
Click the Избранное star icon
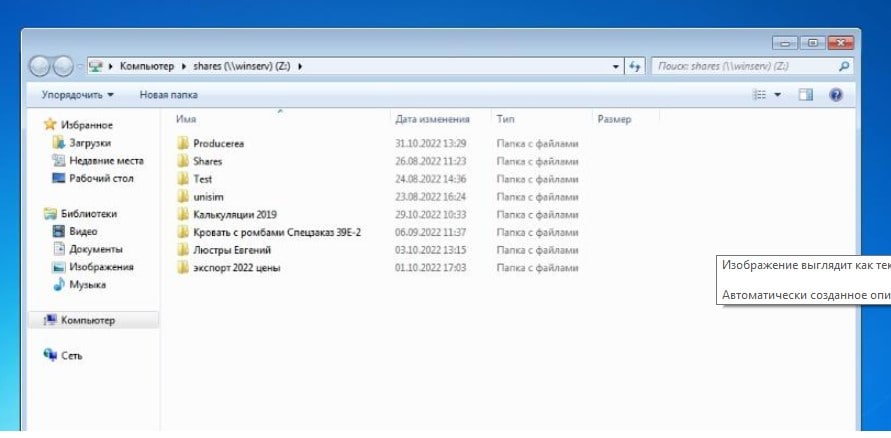50,124
